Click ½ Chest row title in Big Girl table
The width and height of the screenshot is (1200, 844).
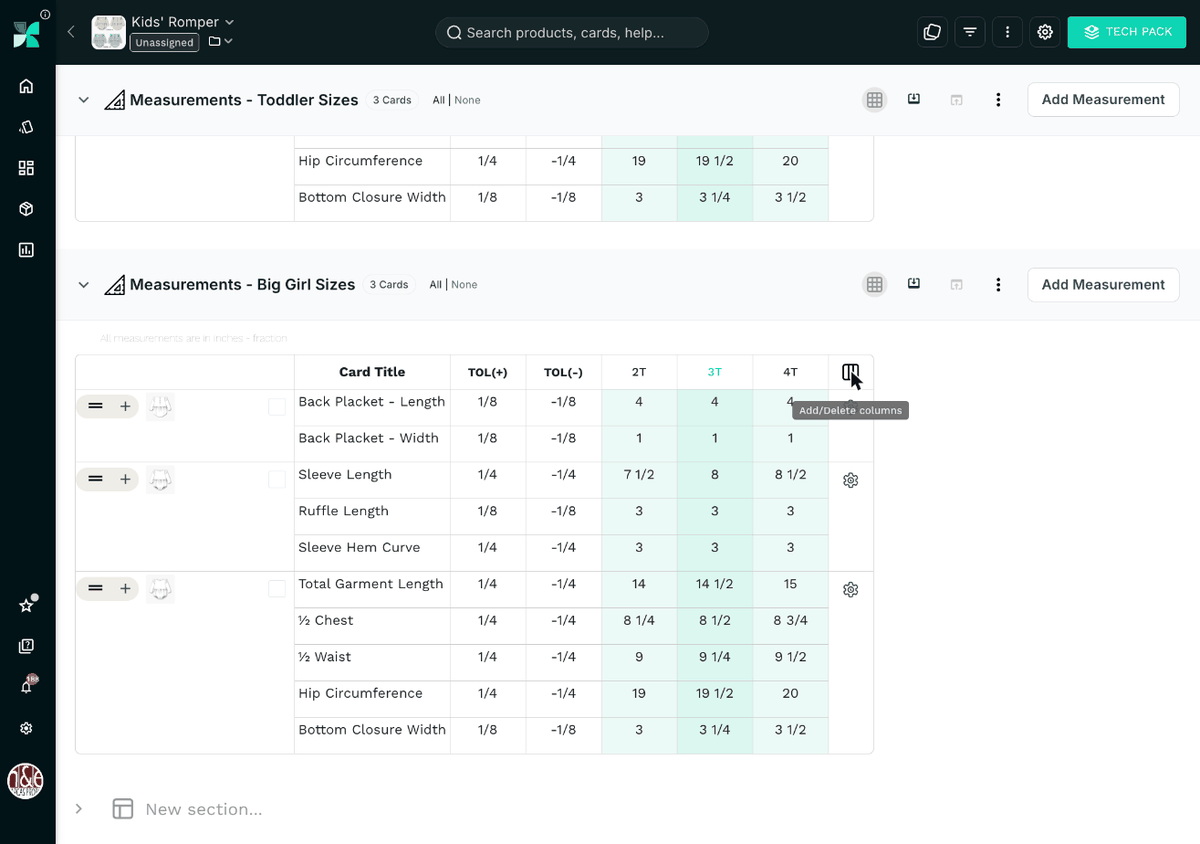point(326,621)
